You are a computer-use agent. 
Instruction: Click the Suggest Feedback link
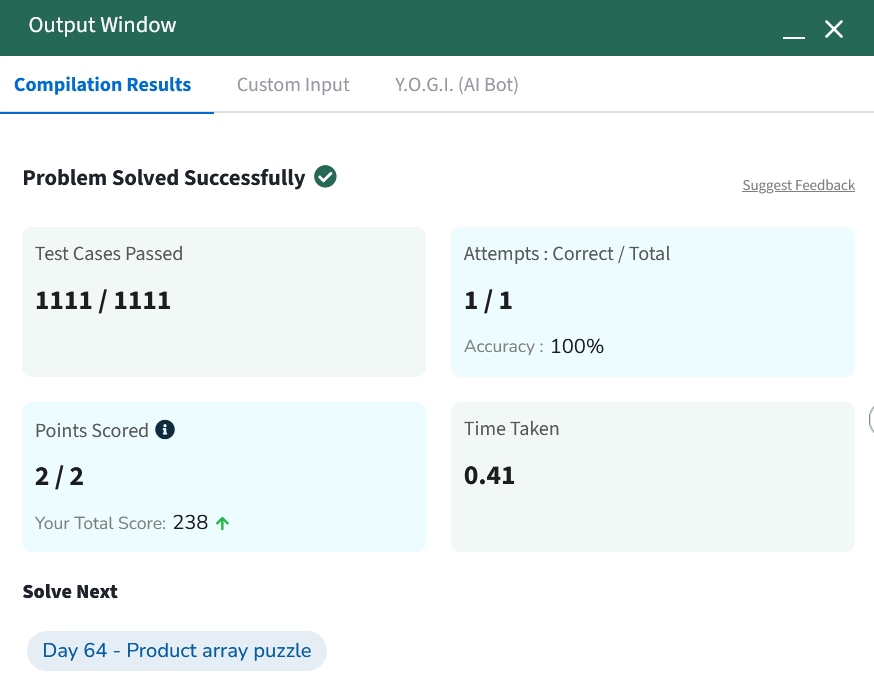point(798,185)
